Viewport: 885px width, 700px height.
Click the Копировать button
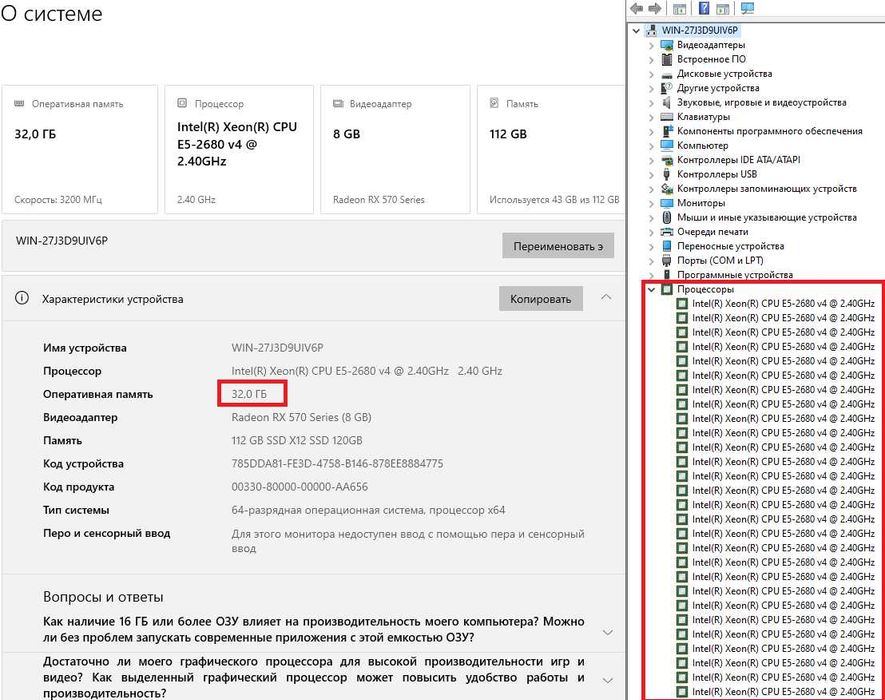coord(541,299)
